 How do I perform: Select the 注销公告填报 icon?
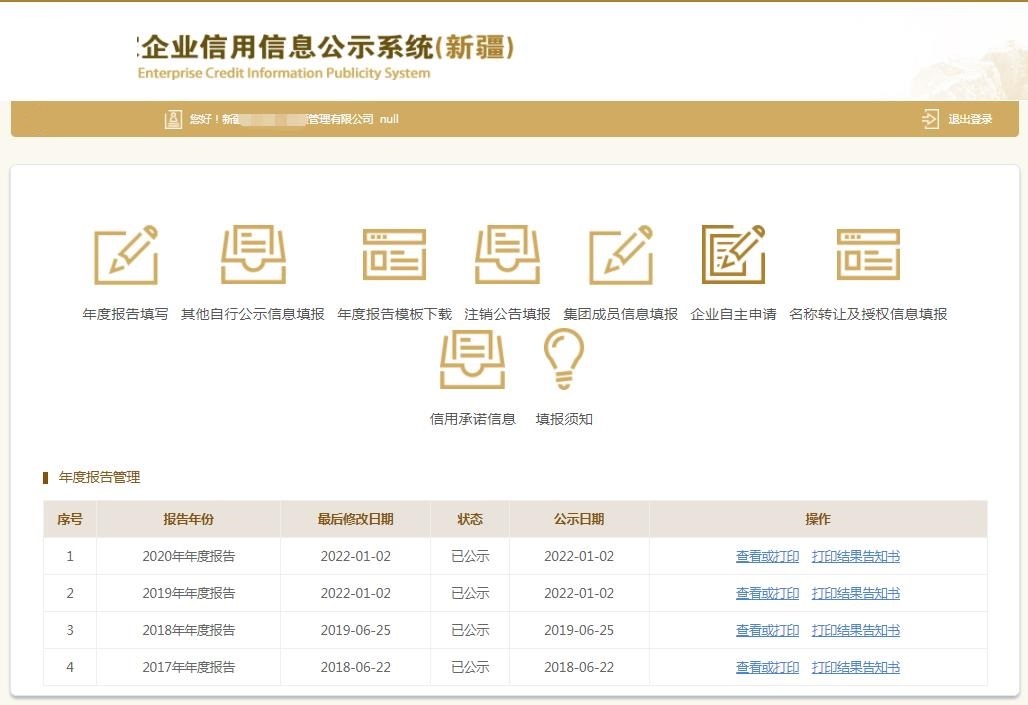pos(507,255)
